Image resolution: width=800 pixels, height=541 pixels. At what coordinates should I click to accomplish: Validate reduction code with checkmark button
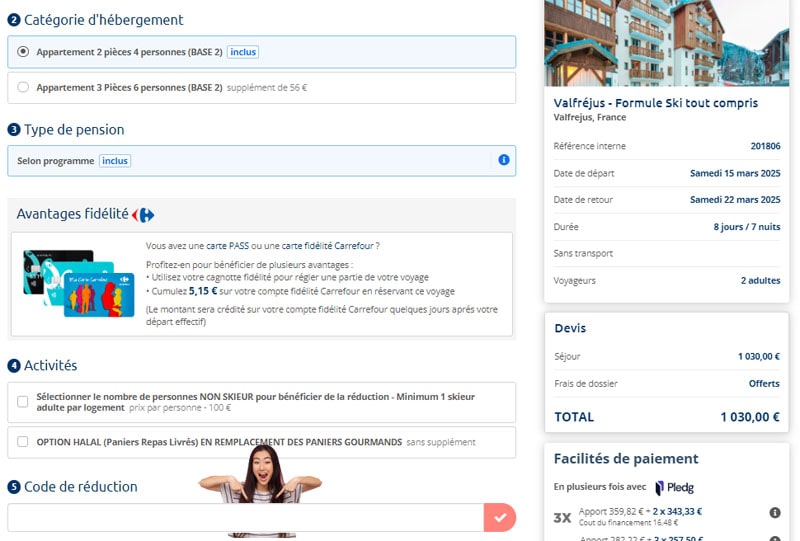click(500, 518)
